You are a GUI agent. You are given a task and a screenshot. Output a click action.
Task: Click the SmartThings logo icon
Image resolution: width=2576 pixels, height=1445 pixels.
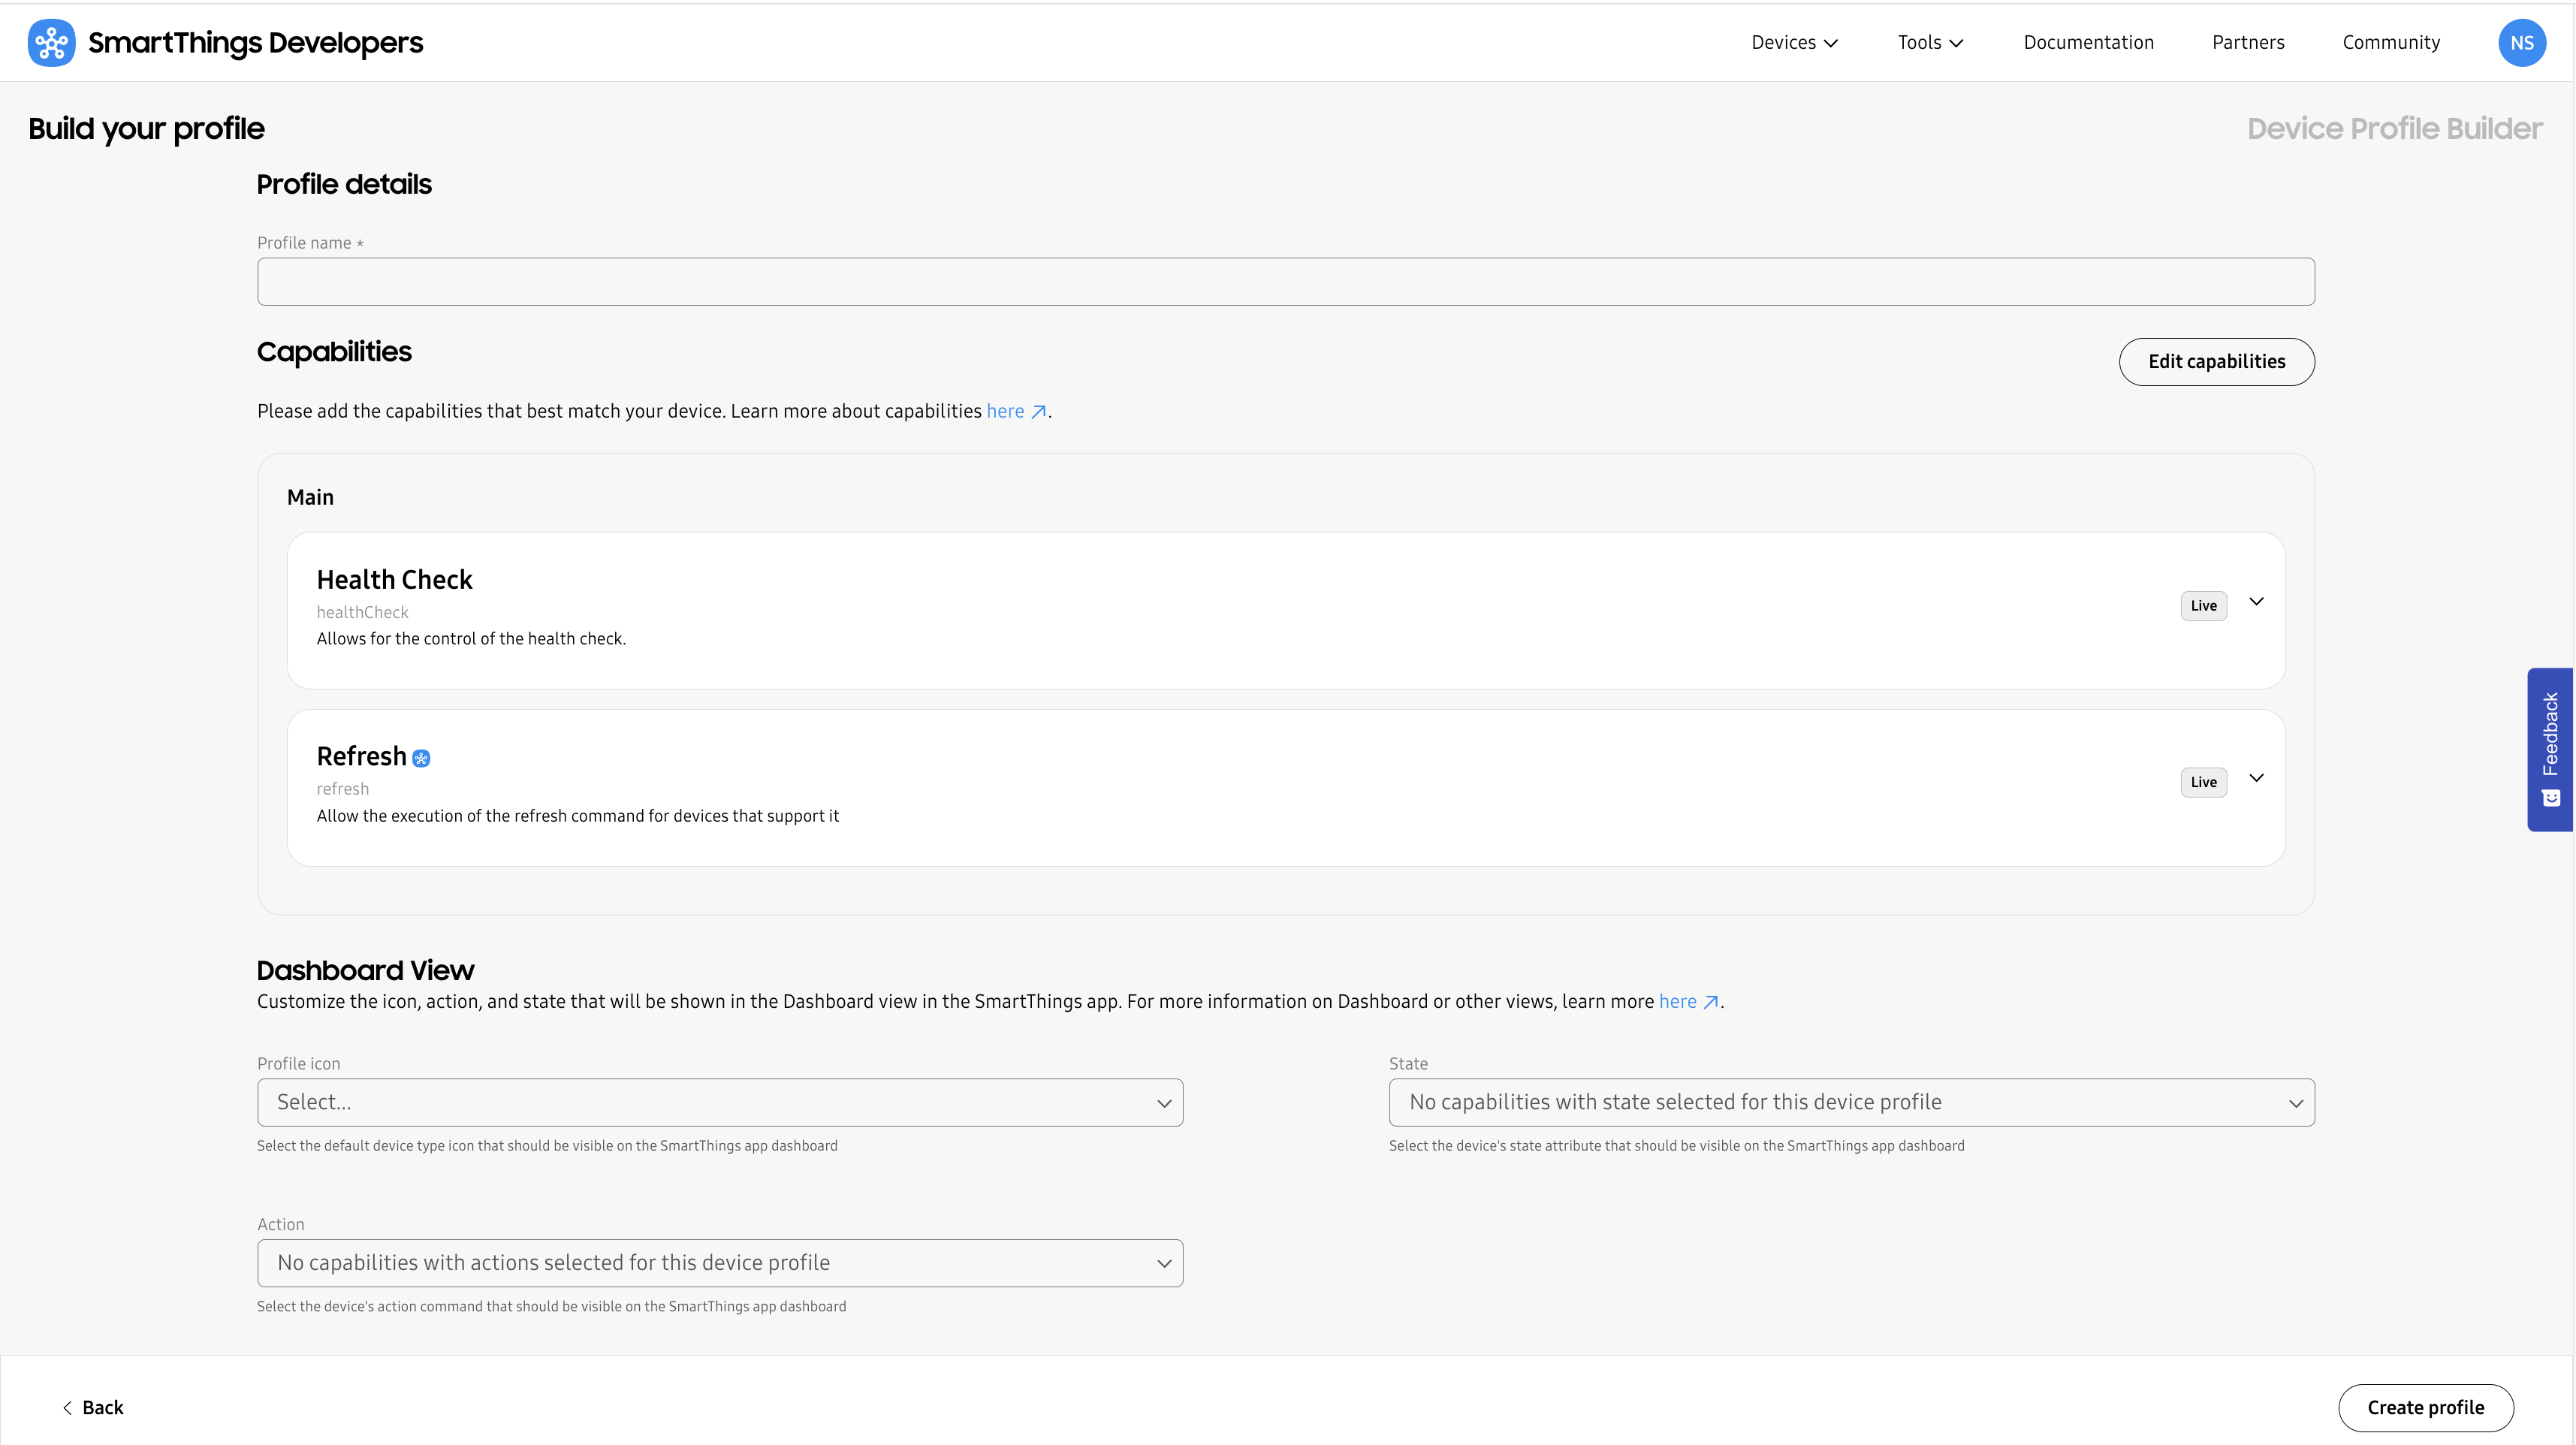tap(51, 43)
